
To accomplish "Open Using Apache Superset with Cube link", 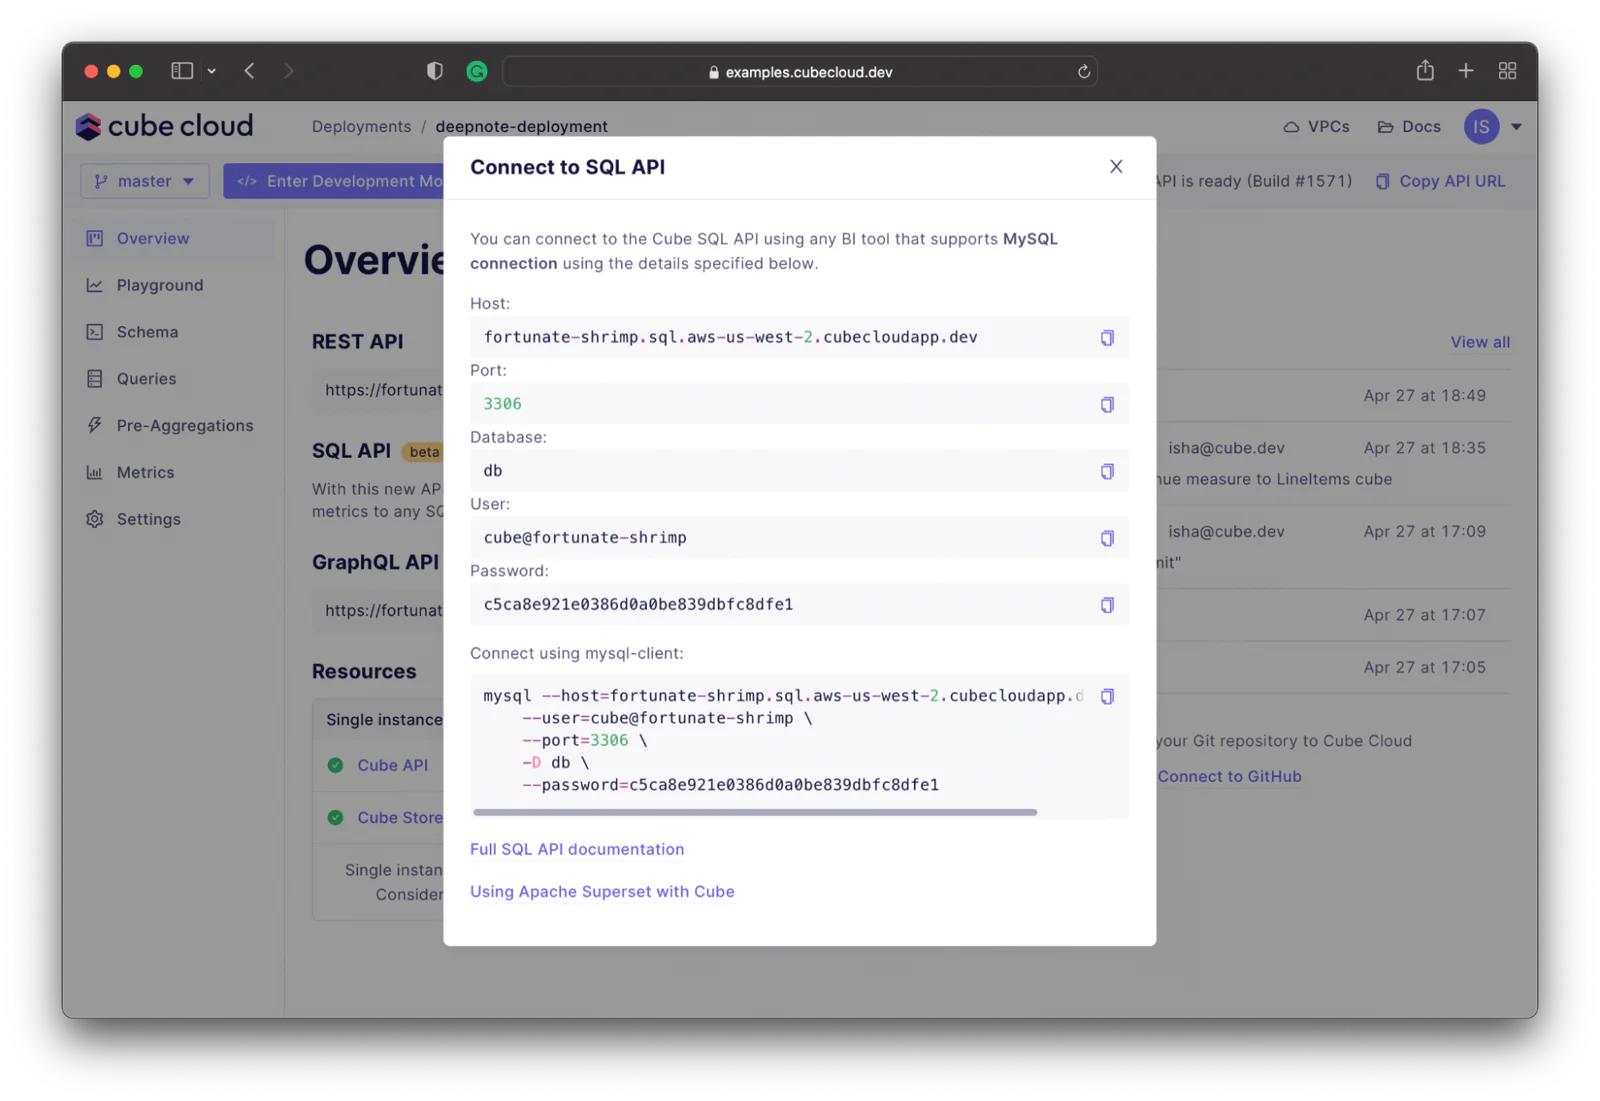I will click(602, 891).
